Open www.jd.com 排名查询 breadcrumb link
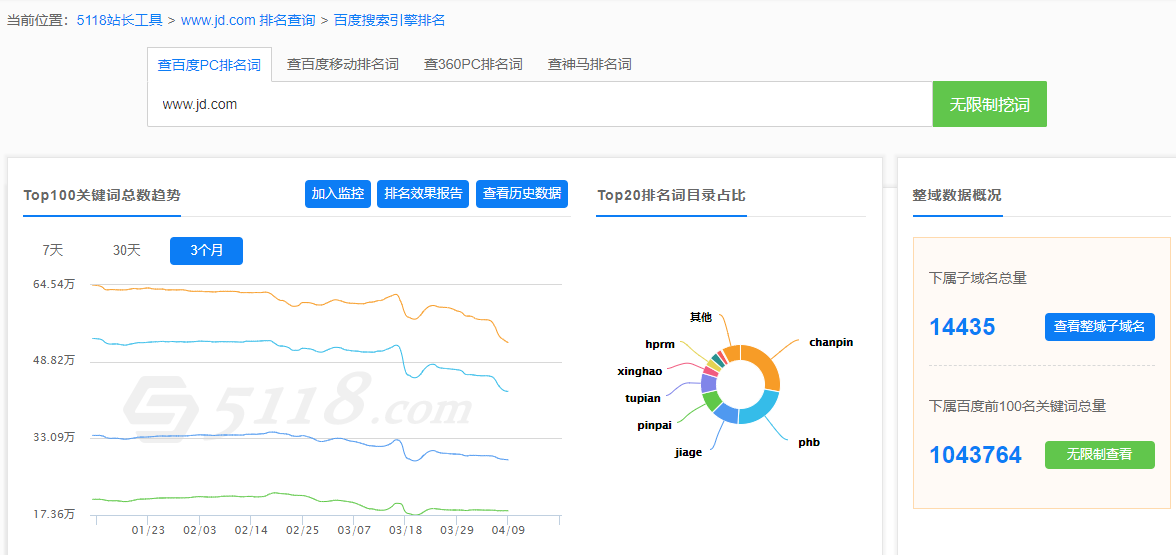Screen dimensions: 1176x555 click(x=248, y=20)
